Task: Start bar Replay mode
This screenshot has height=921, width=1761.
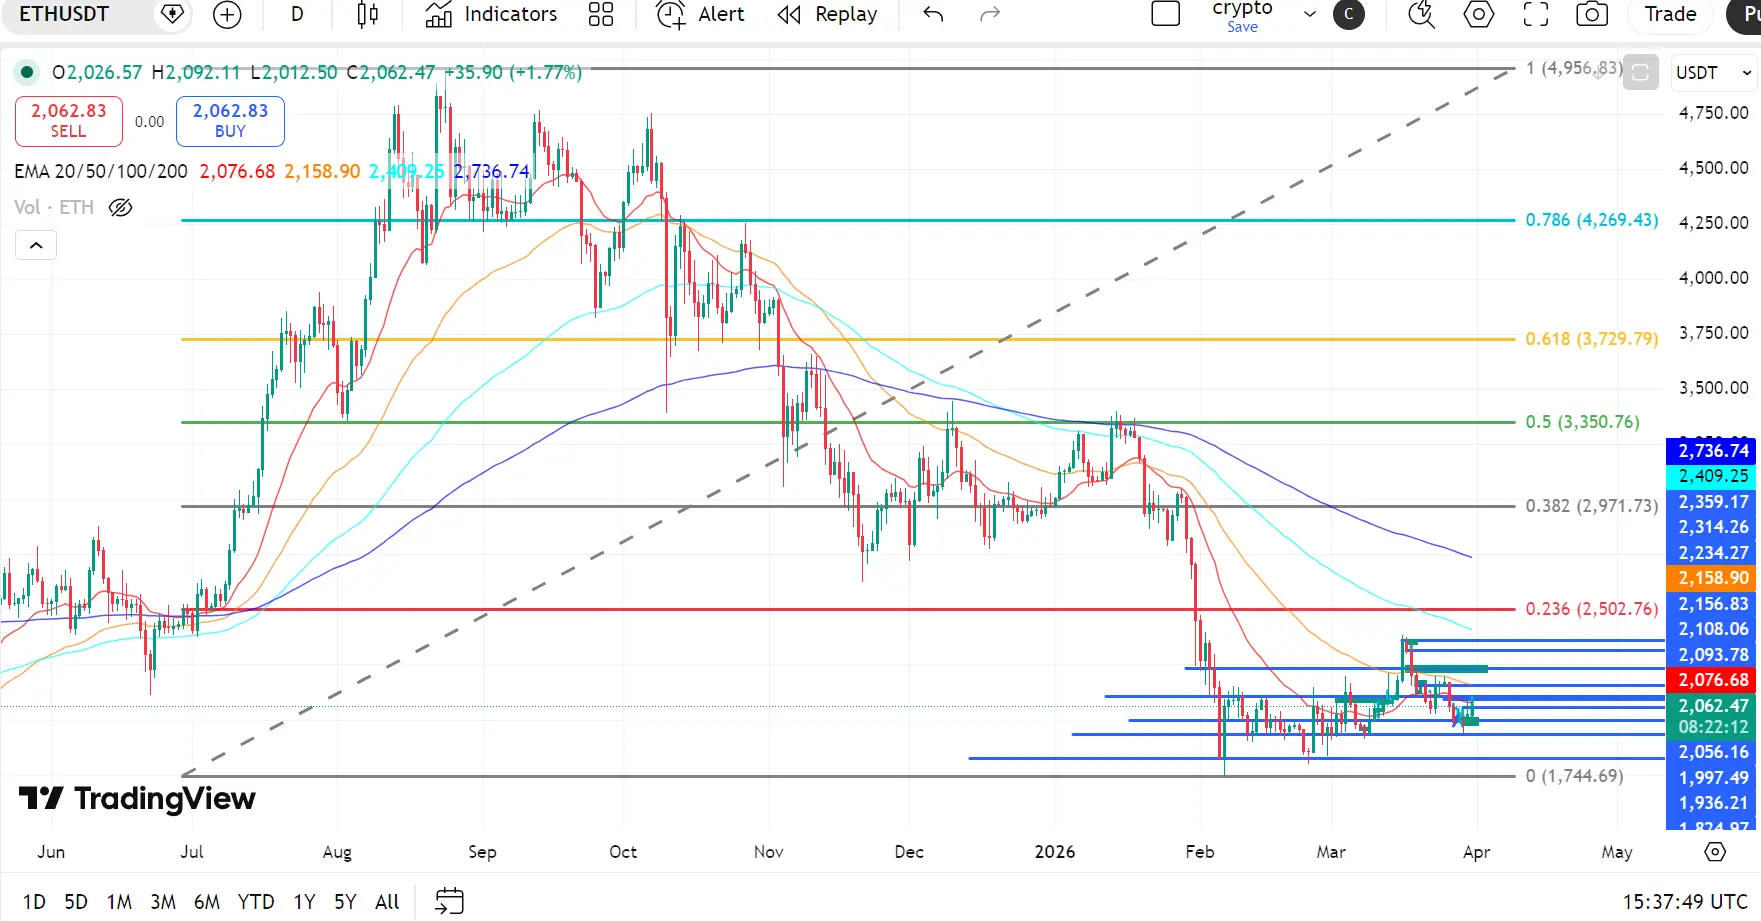Action: click(x=827, y=15)
